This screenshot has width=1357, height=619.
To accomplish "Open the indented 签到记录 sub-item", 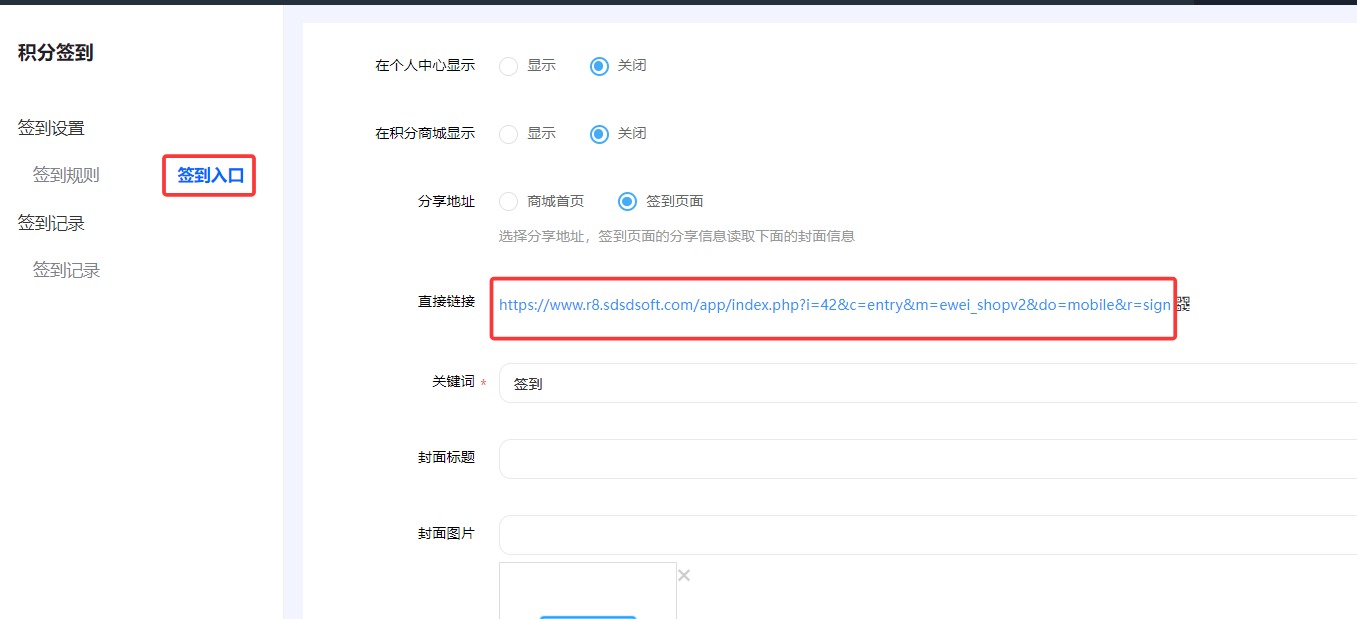I will point(66,271).
